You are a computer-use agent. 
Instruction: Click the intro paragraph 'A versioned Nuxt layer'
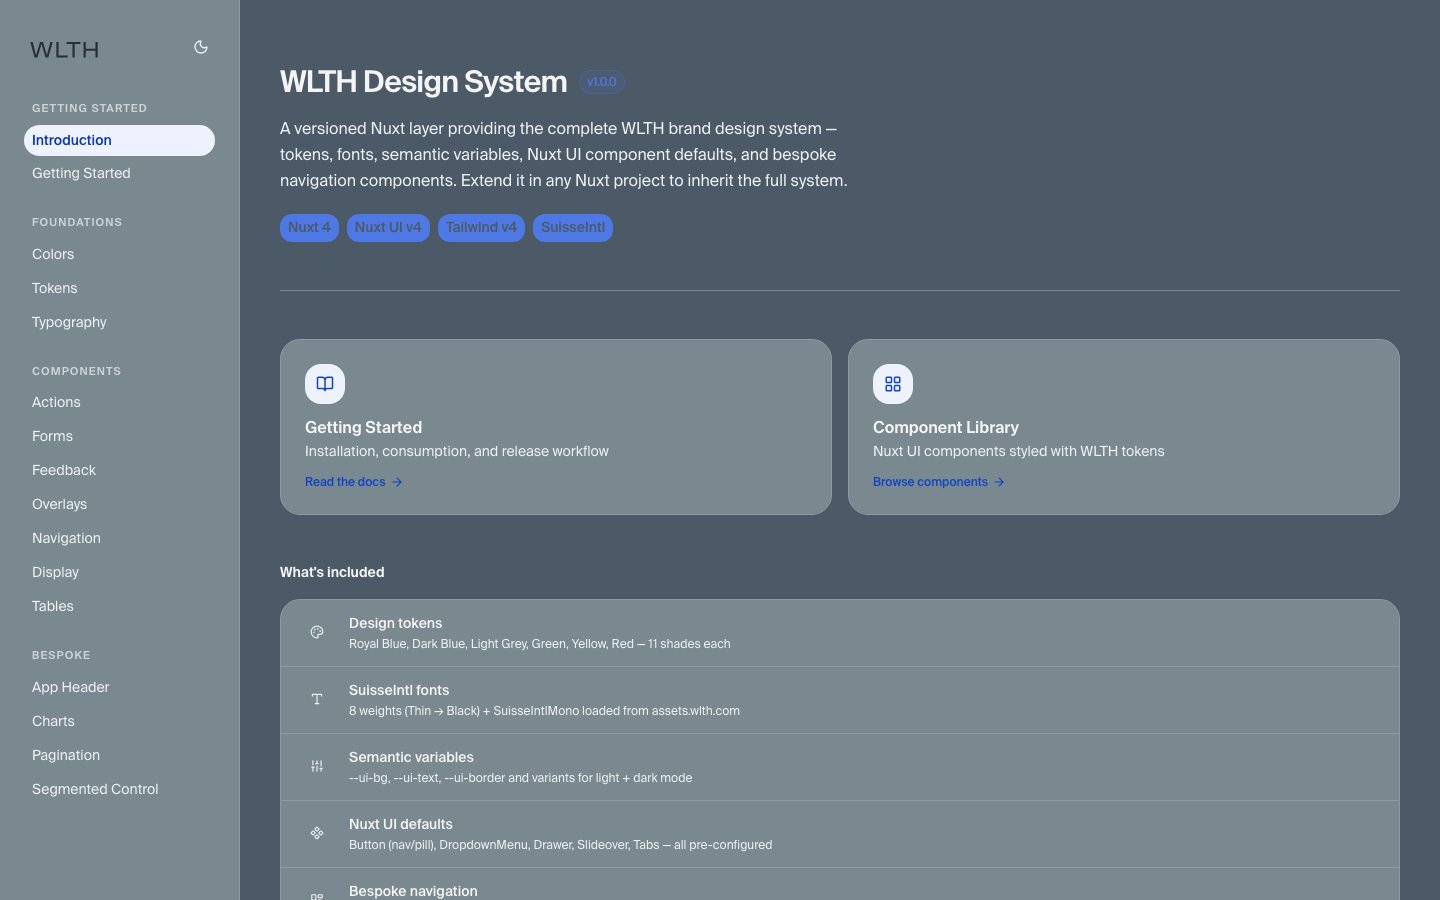tap(564, 154)
